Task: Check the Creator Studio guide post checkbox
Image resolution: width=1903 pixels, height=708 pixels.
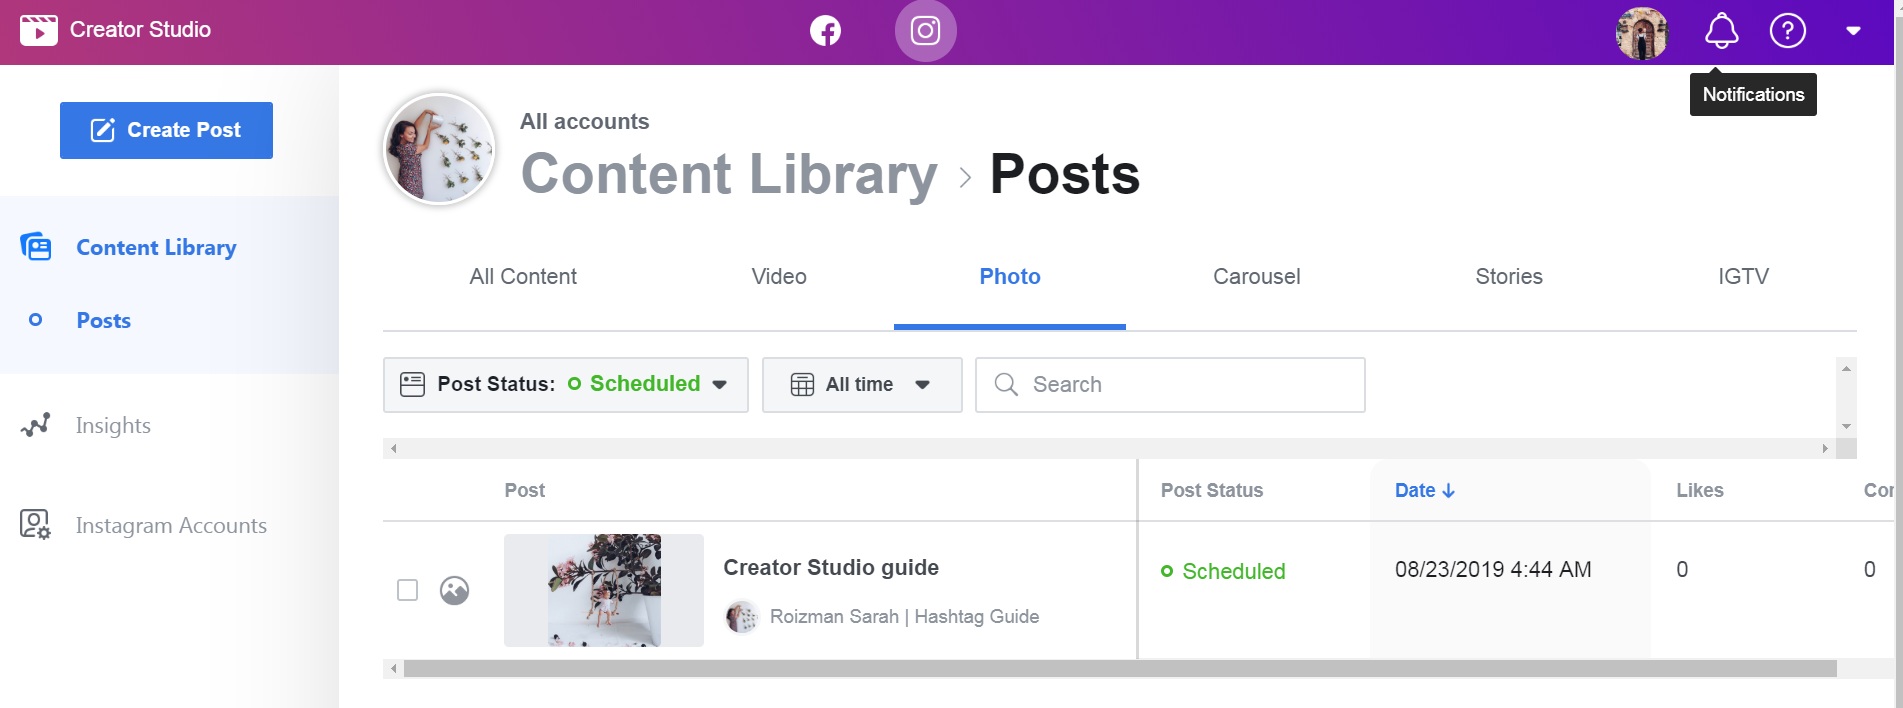Action: (408, 590)
